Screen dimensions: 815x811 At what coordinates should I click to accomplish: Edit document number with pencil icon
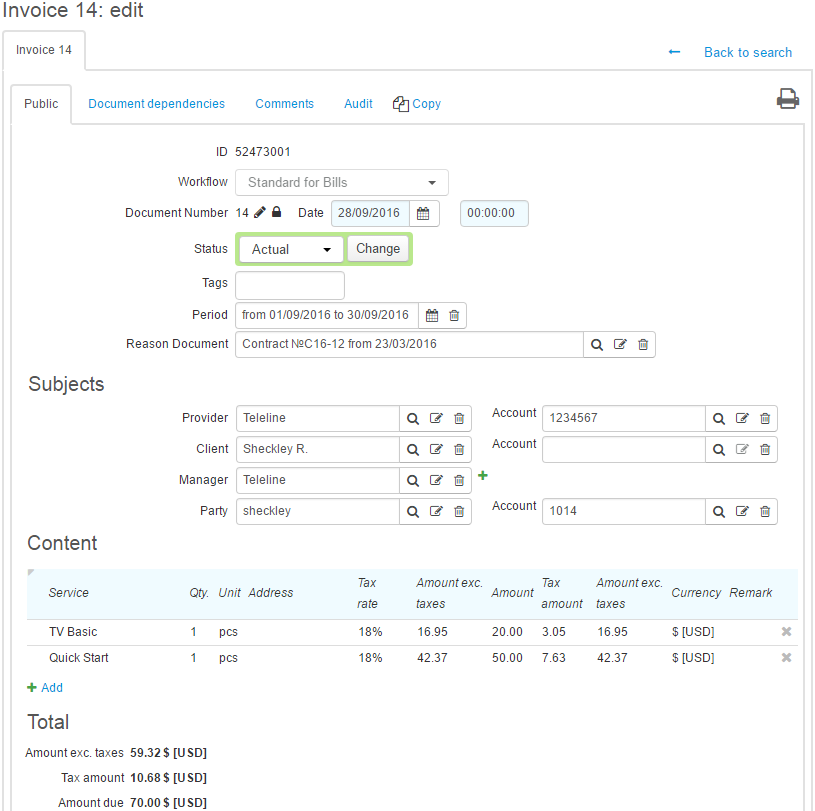click(x=260, y=212)
